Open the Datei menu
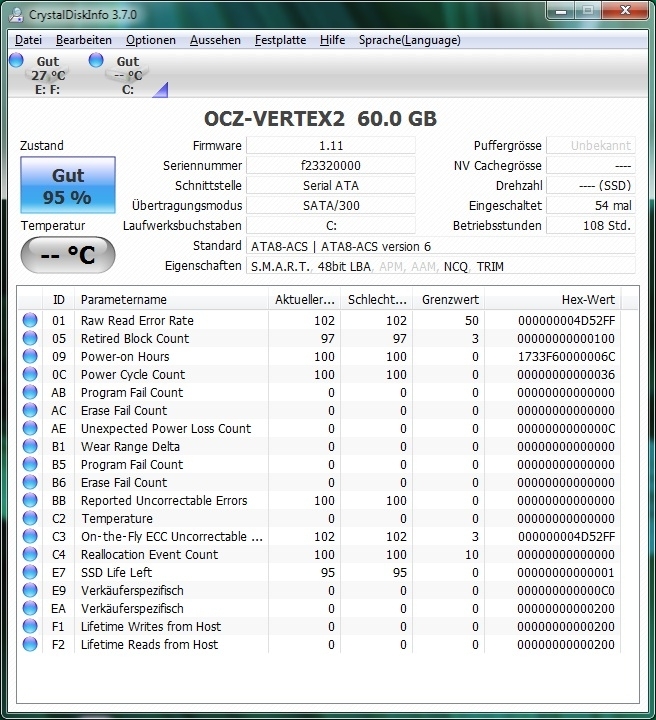This screenshot has width=656, height=720. pyautogui.click(x=28, y=40)
